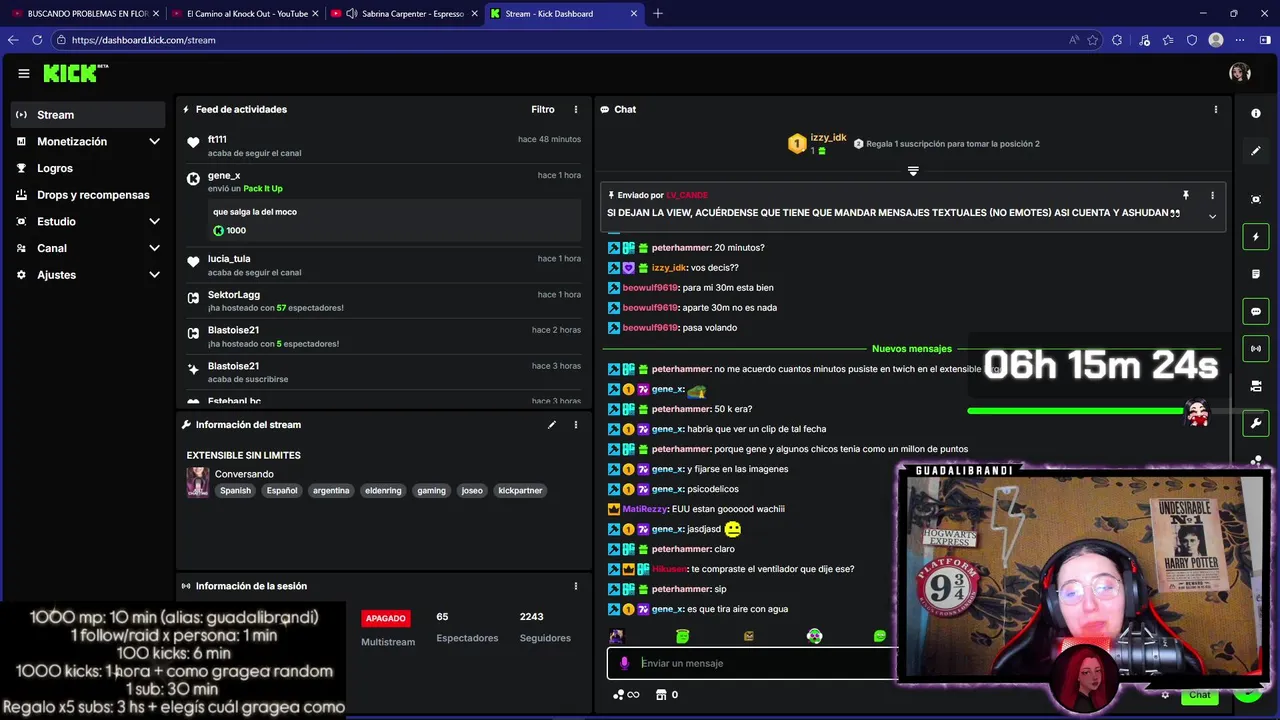Collapse the gift leaderboard arrow
Screen dimensions: 1280x720
coord(913,171)
